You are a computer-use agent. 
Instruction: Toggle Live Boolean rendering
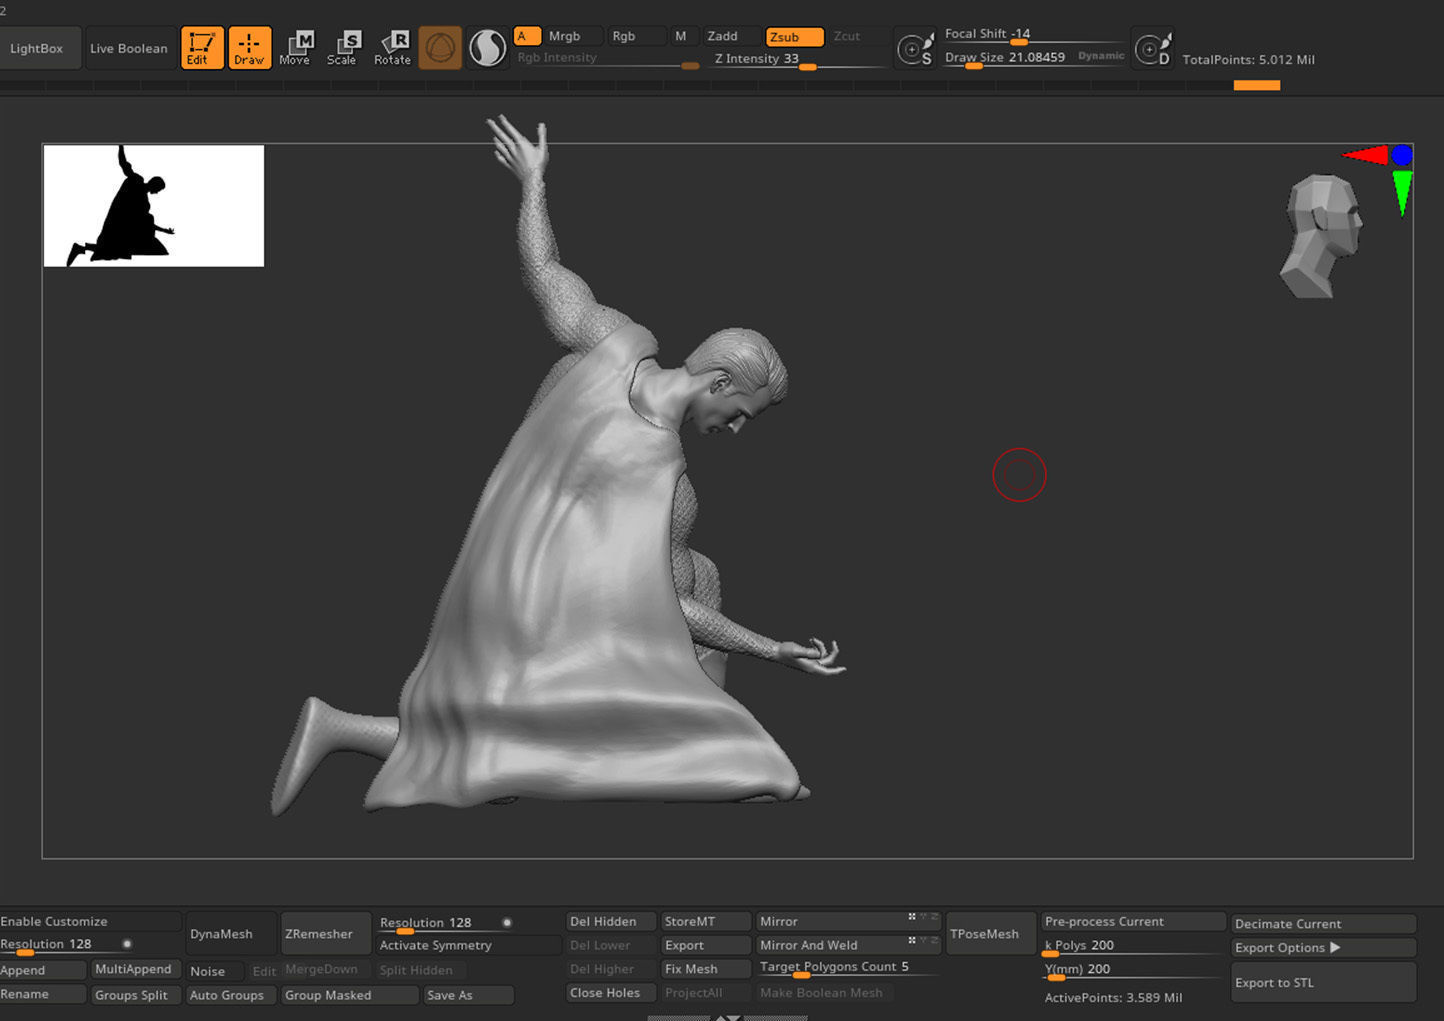(129, 48)
